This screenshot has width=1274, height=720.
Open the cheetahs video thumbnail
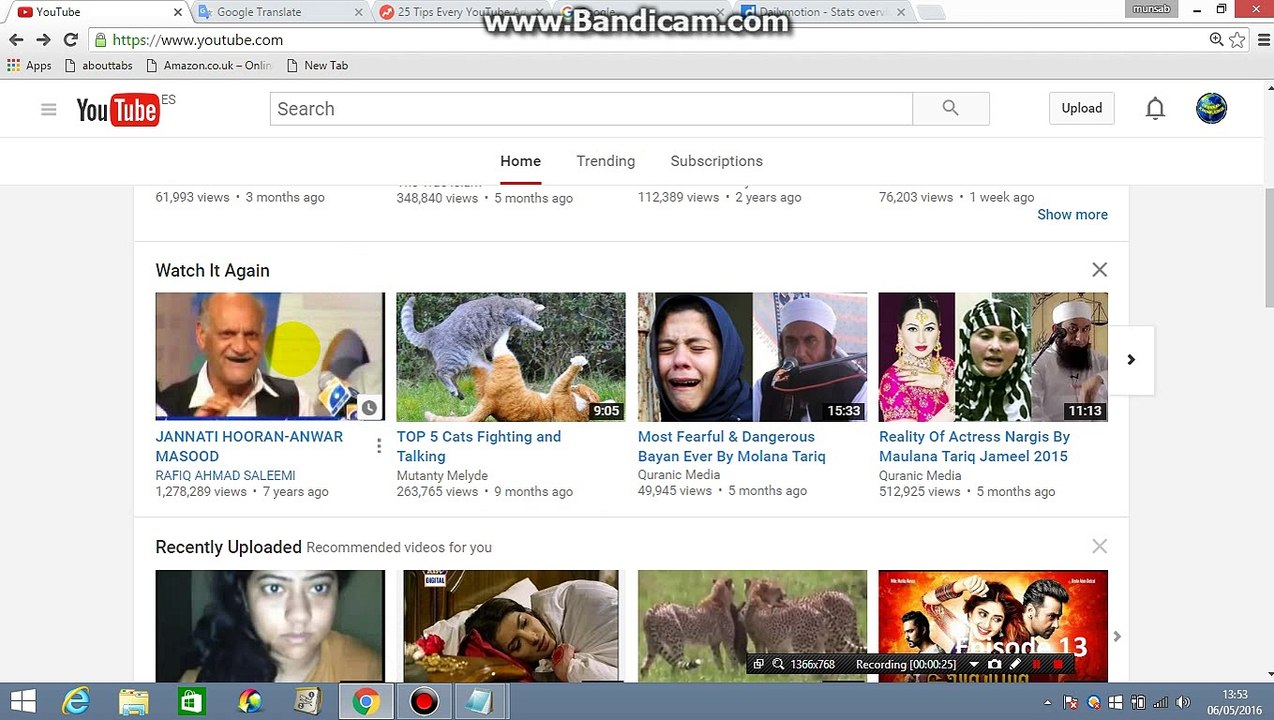coord(752,625)
